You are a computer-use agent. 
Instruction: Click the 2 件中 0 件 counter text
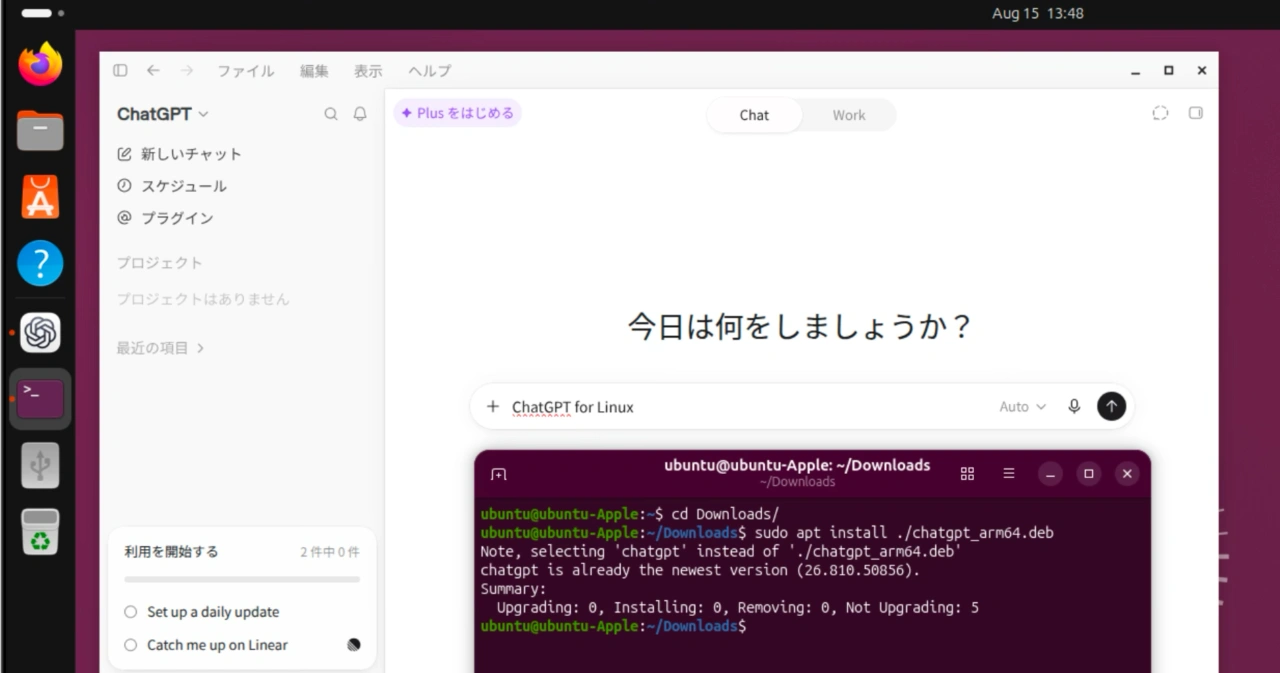click(330, 552)
